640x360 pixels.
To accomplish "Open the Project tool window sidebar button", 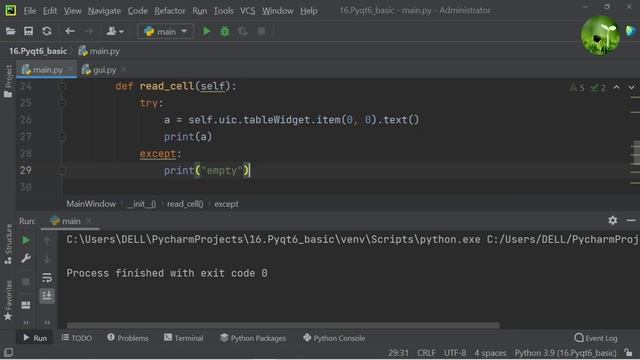I will click(8, 82).
